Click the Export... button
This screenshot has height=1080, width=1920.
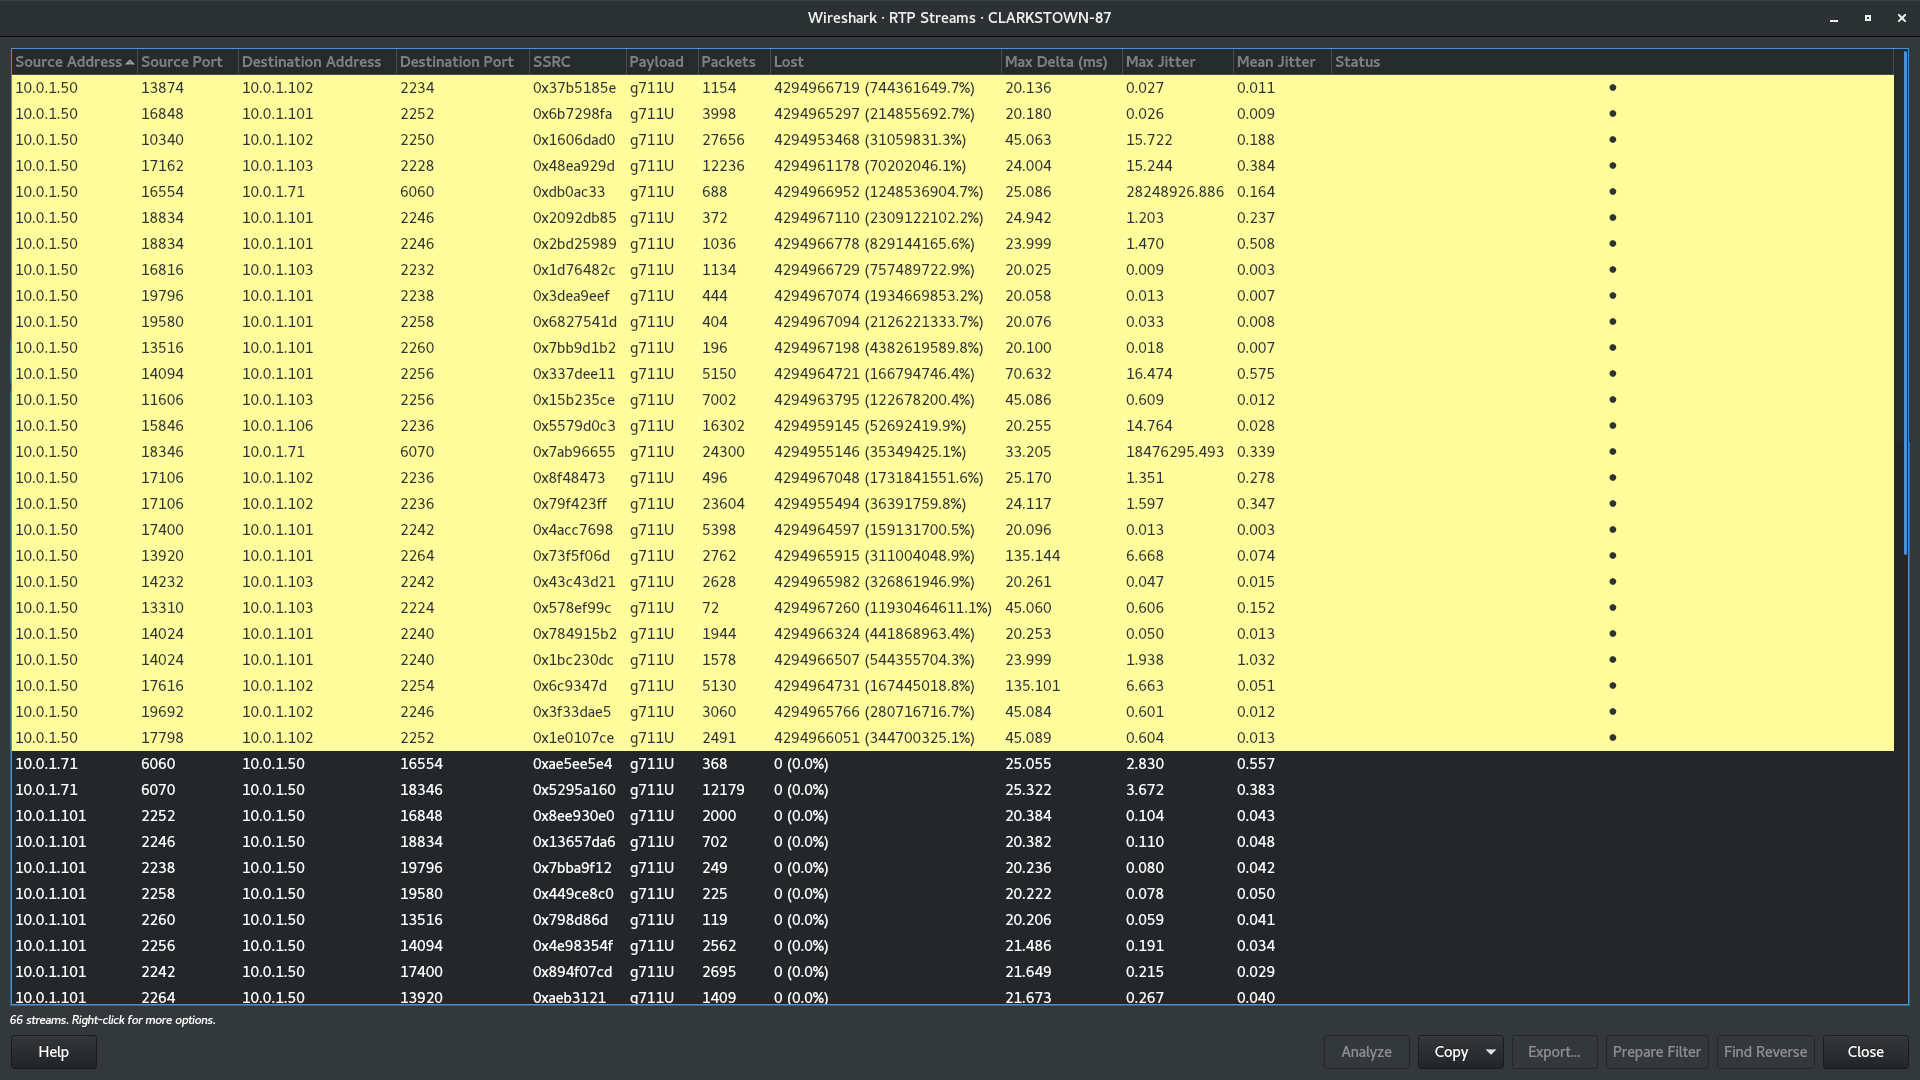click(x=1554, y=1052)
